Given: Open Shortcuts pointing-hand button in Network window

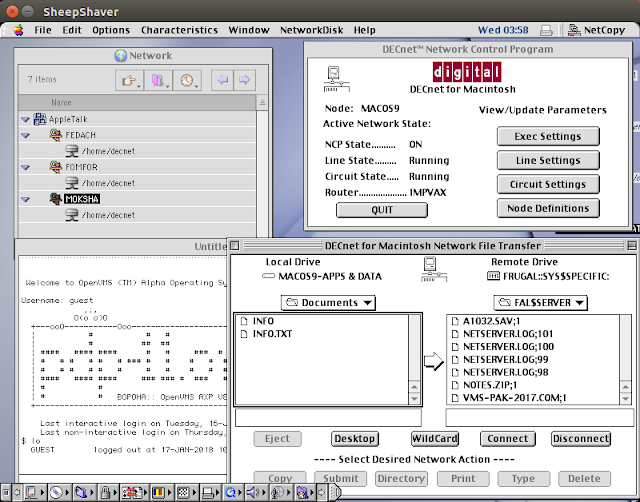Looking at the screenshot, I should pos(129,80).
